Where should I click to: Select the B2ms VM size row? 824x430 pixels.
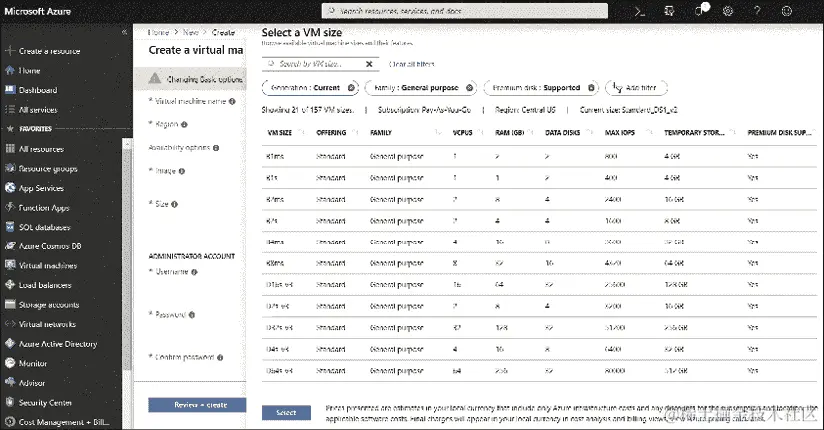[539, 199]
